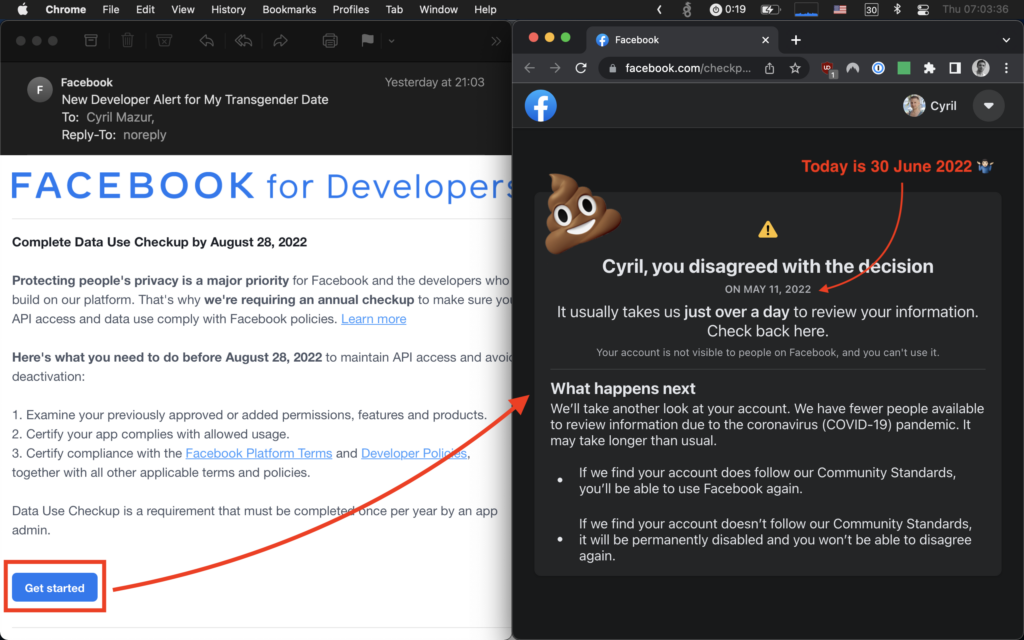Click the Archive icon in Mail toolbar
This screenshot has height=640, width=1024.
pyautogui.click(x=91, y=40)
